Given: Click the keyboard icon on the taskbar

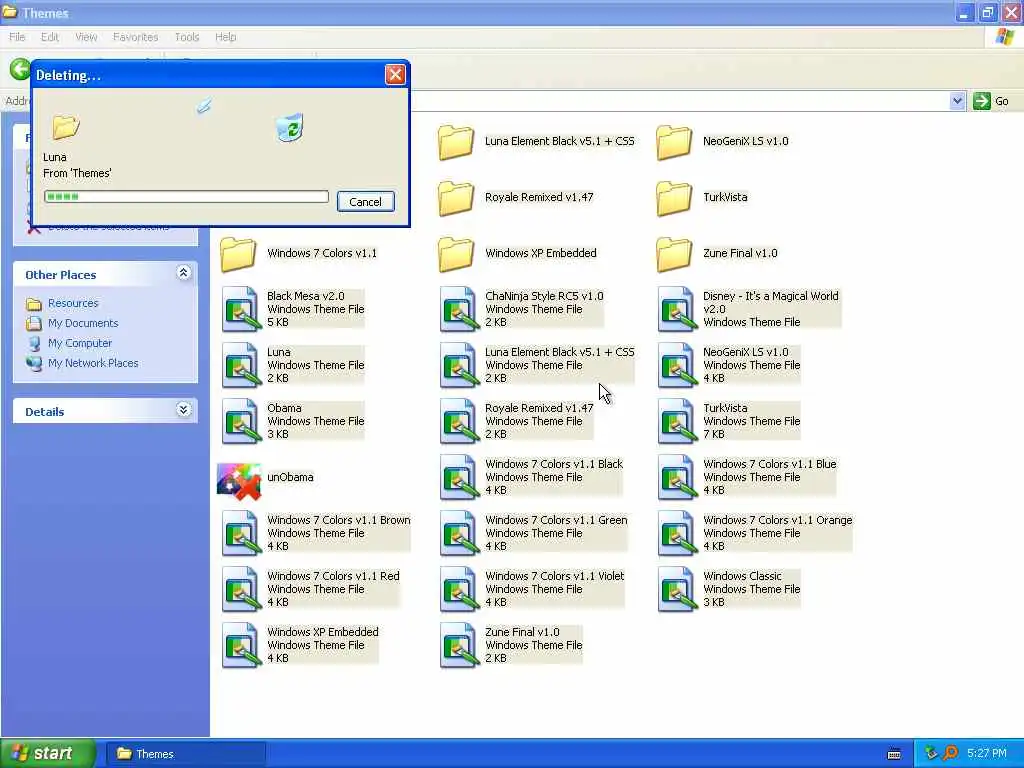Looking at the screenshot, I should point(894,754).
